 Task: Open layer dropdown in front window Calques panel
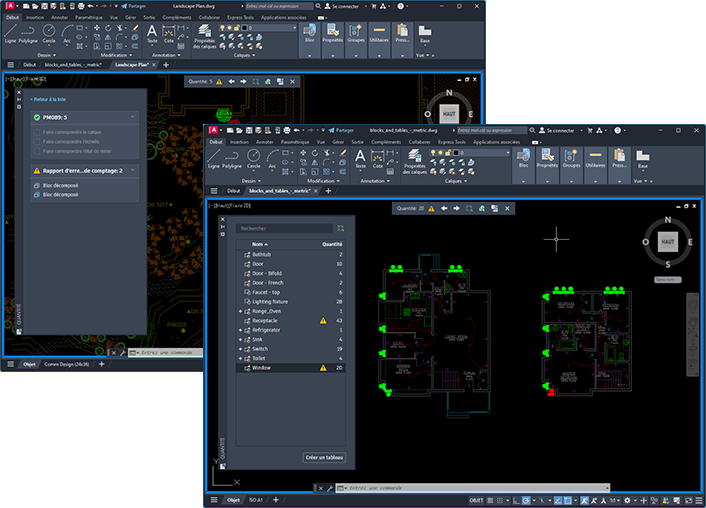pos(508,153)
